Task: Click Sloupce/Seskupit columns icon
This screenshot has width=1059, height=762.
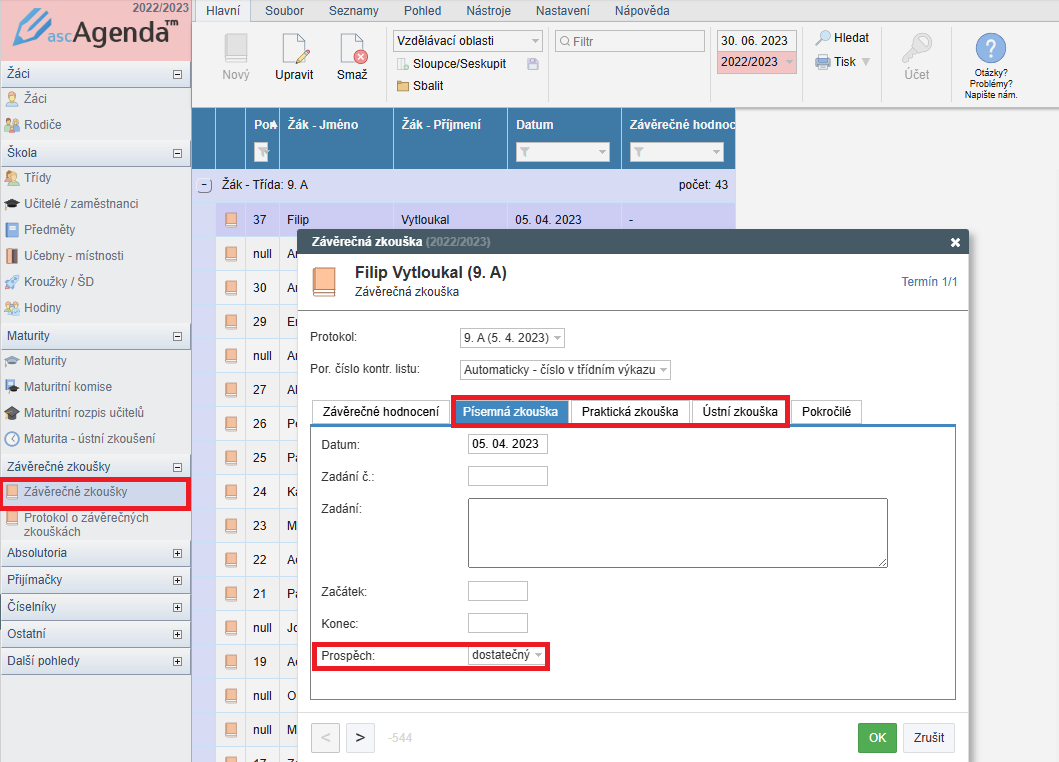Action: (403, 64)
